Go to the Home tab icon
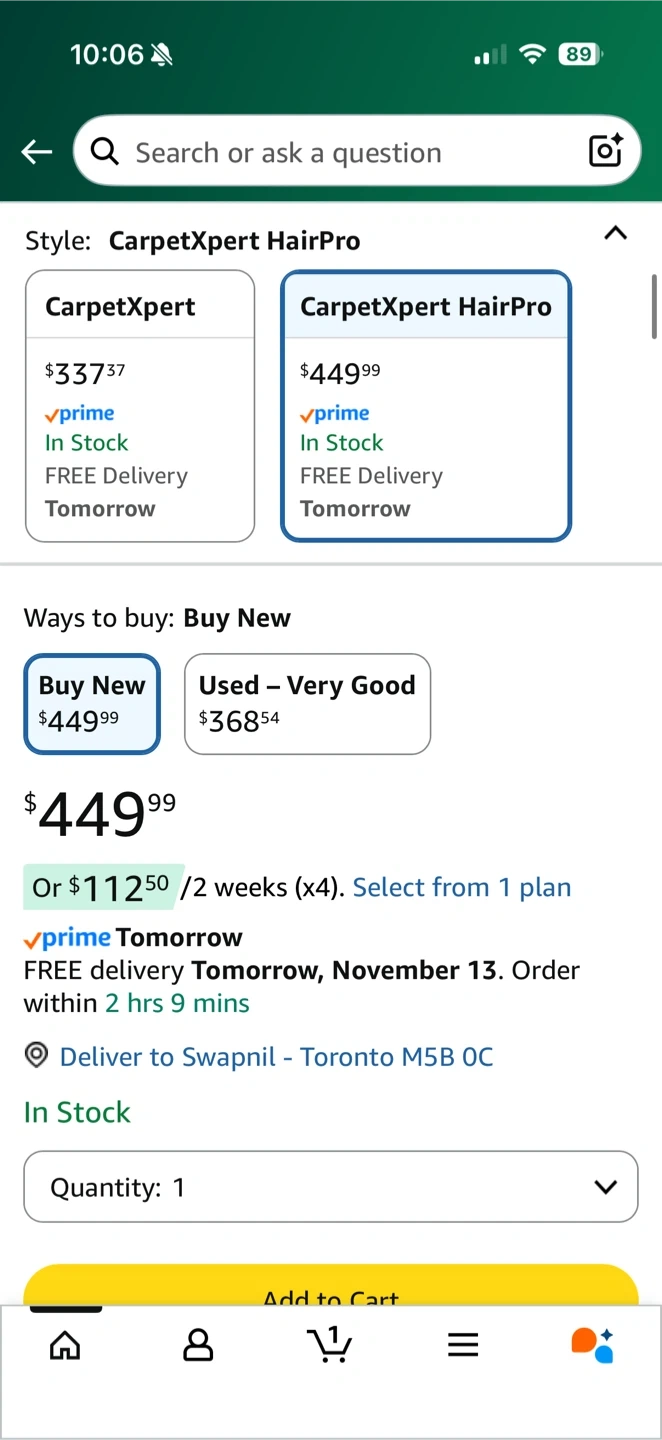Image resolution: width=662 pixels, height=1440 pixels. click(x=65, y=1345)
